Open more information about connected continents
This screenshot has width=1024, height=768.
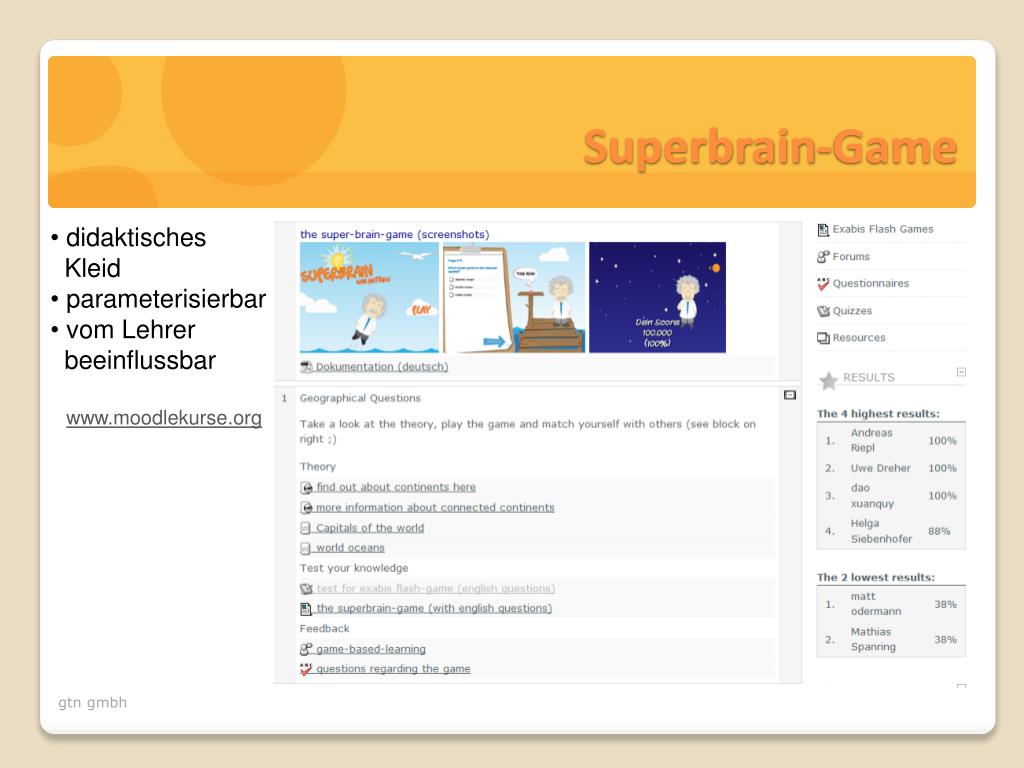[435, 507]
